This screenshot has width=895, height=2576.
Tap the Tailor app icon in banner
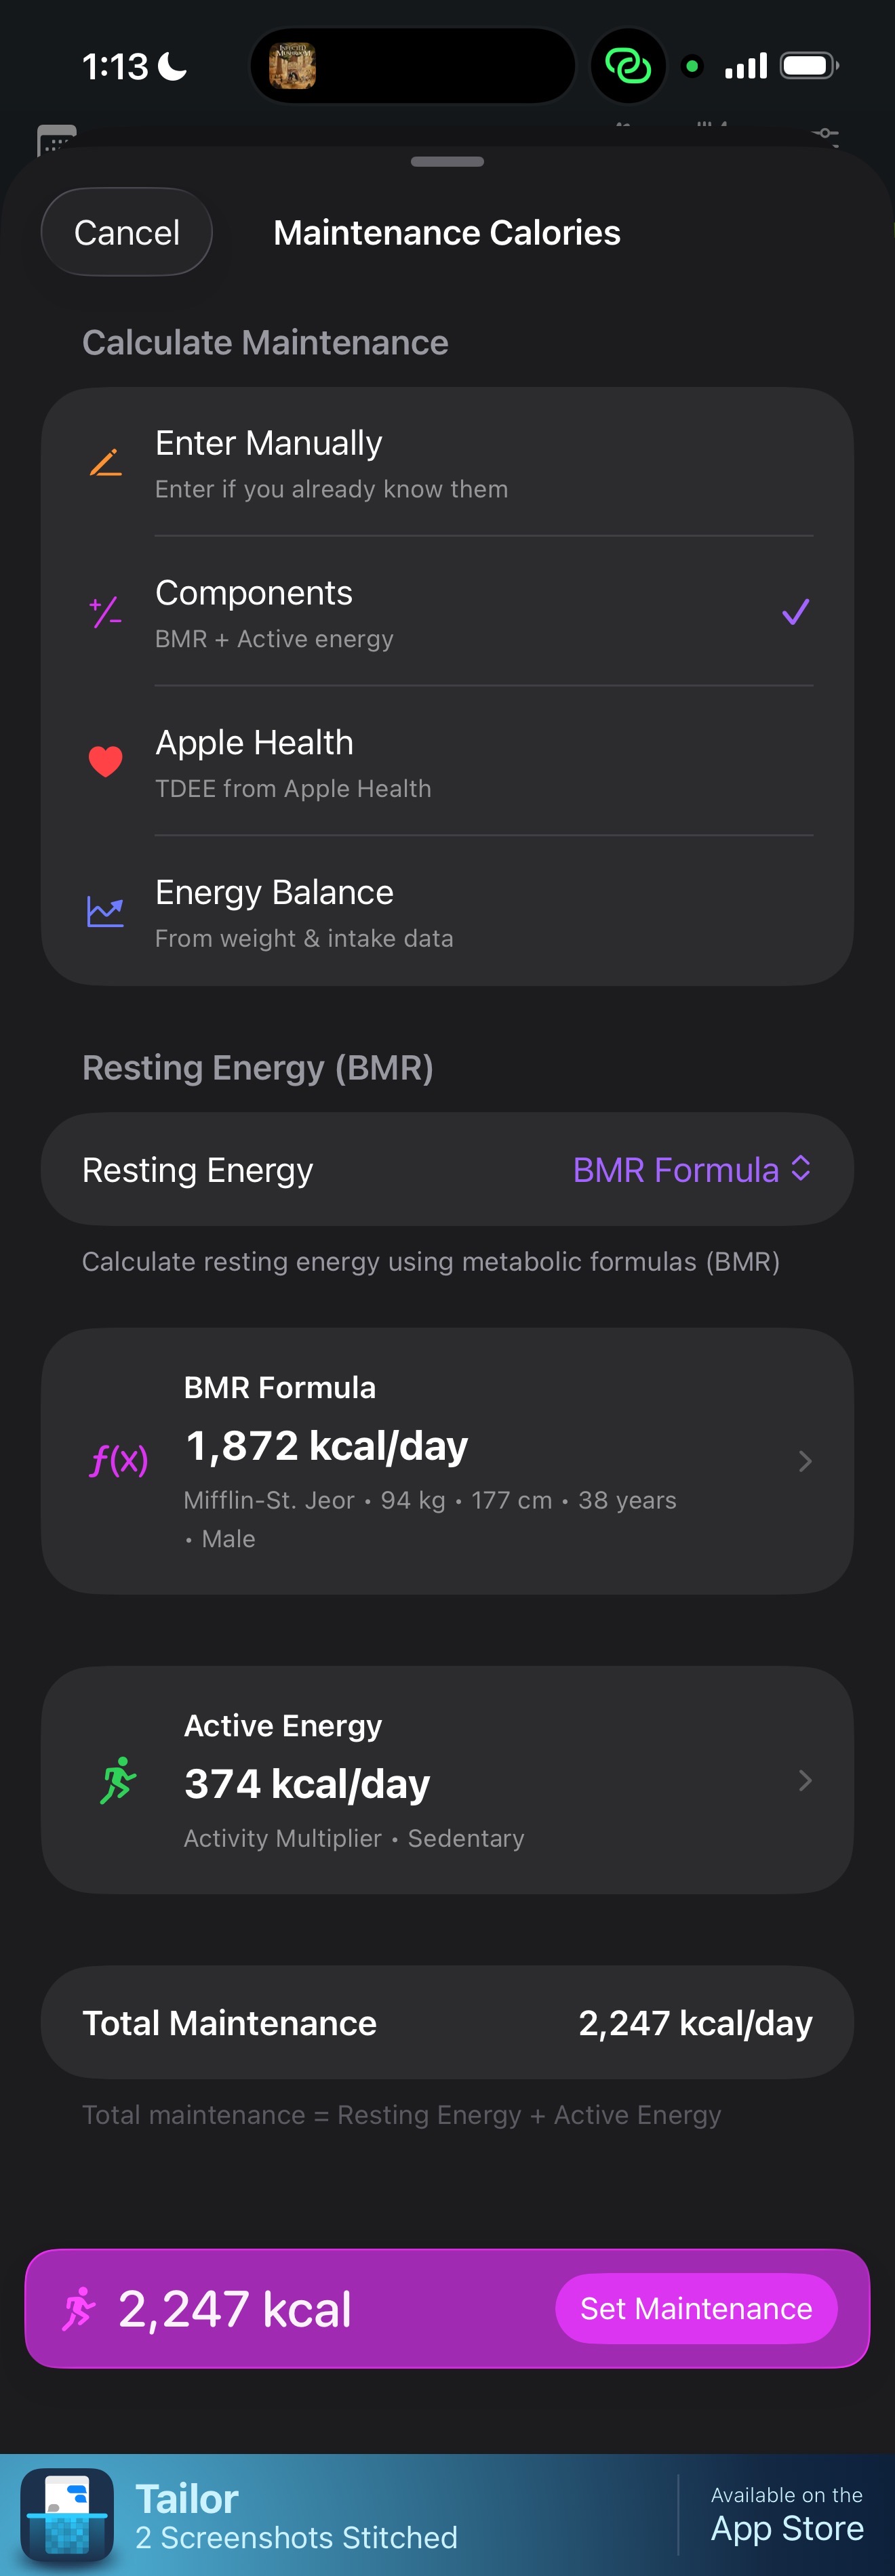(67, 2514)
